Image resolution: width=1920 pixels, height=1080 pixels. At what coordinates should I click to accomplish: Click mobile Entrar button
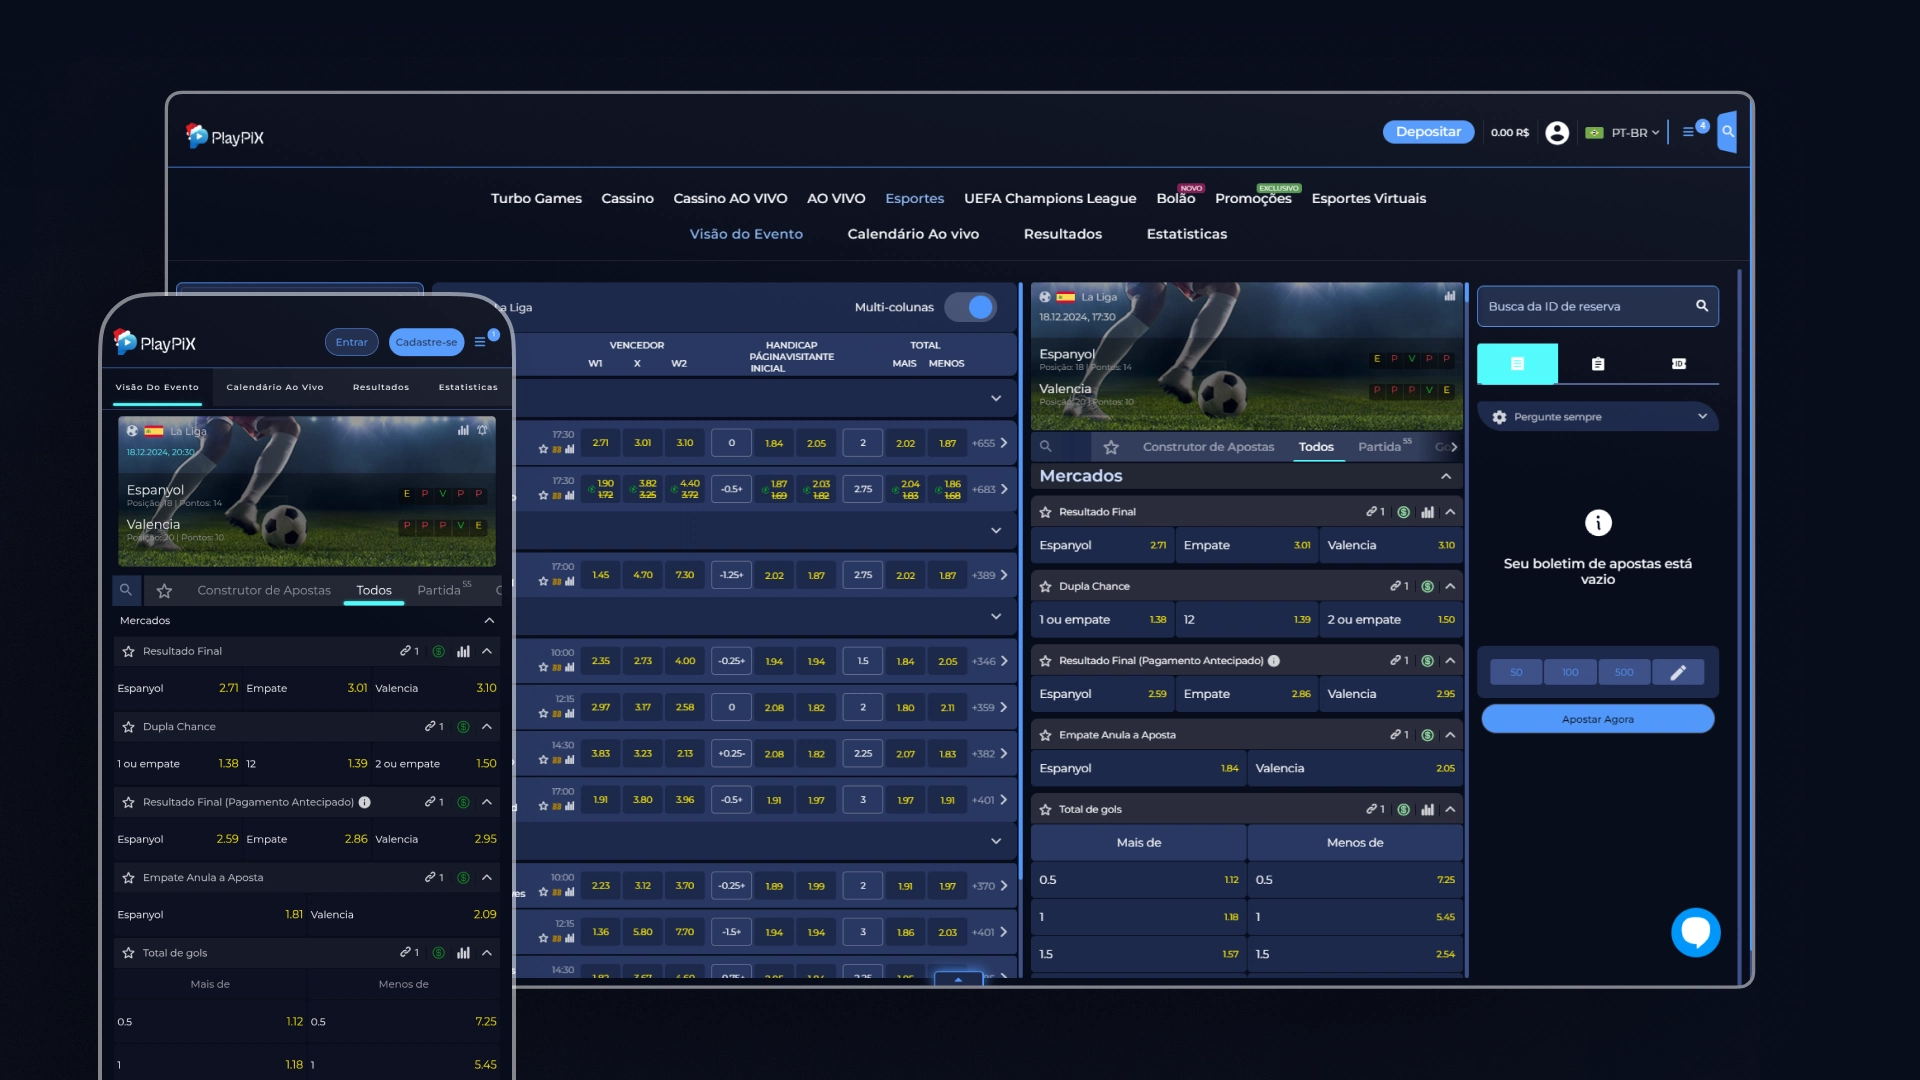351,342
